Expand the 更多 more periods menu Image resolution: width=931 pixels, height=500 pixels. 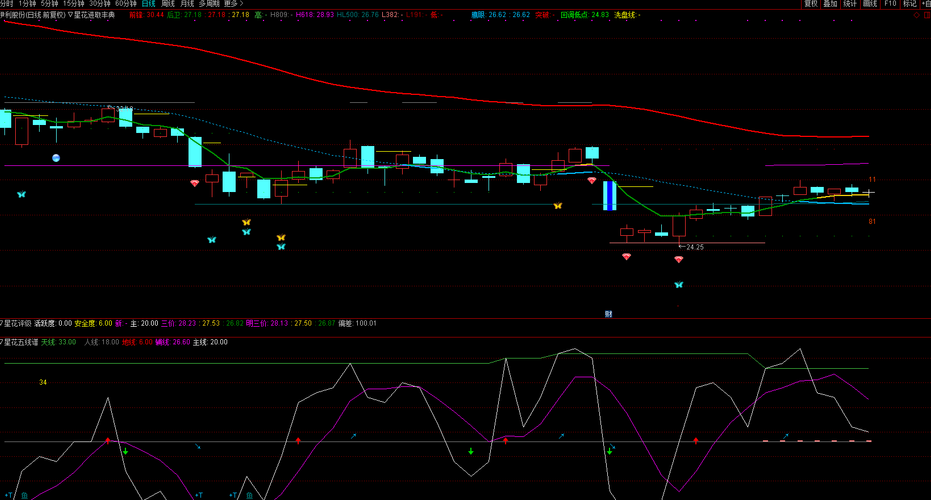(x=233, y=4)
